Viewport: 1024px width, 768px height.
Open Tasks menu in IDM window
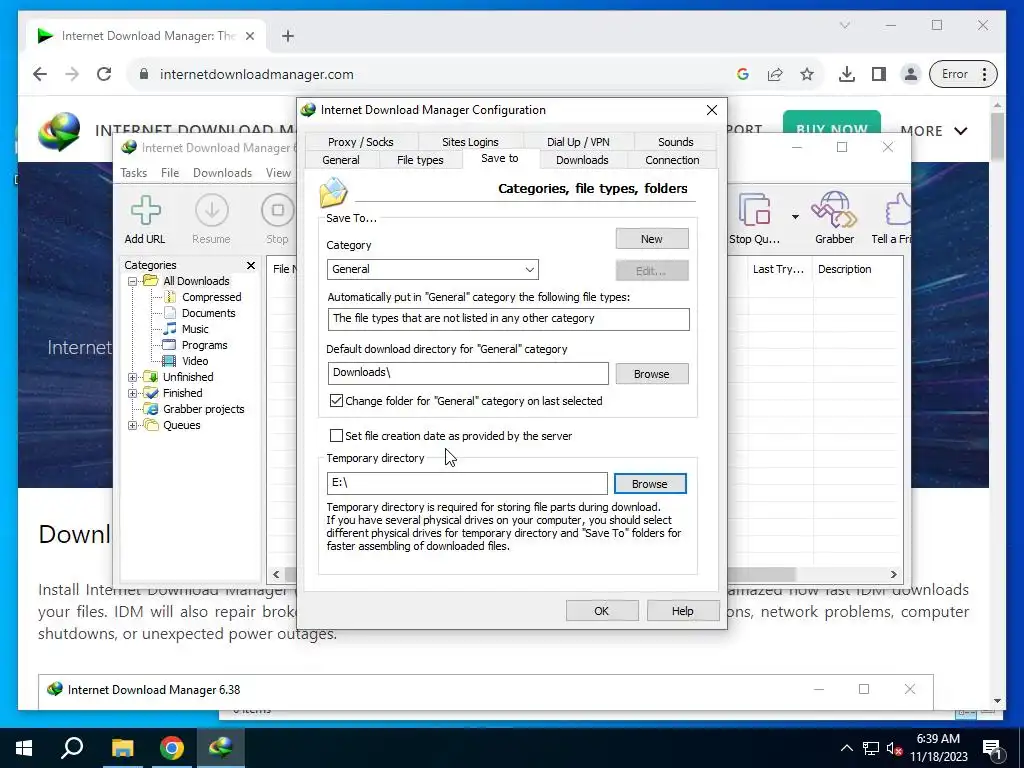tap(133, 173)
